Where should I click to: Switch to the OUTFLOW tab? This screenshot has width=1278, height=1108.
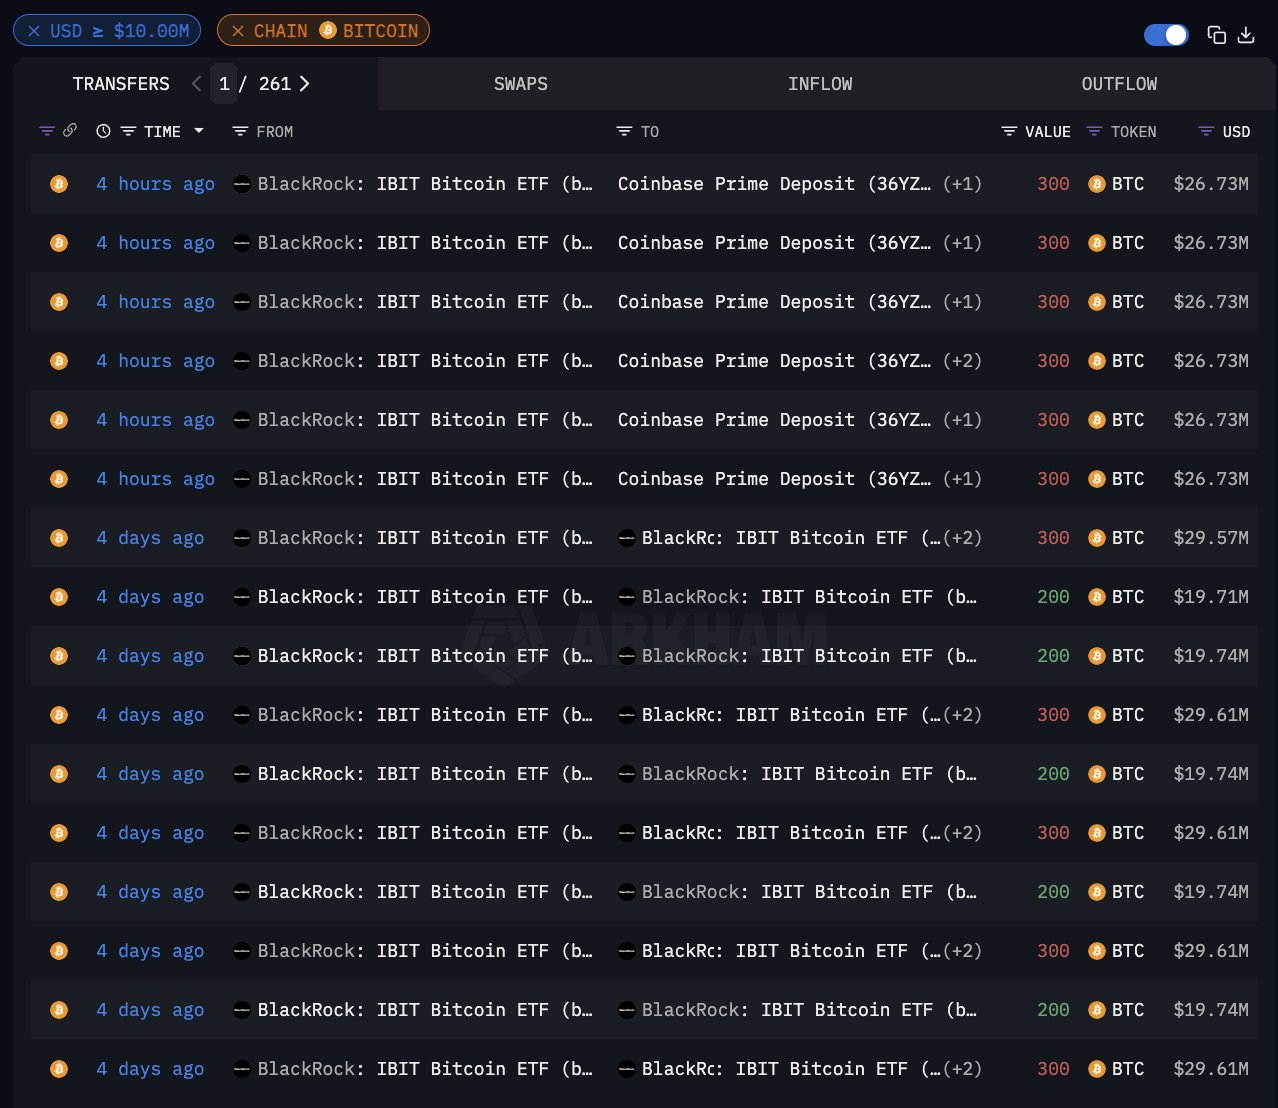[x=1119, y=84]
